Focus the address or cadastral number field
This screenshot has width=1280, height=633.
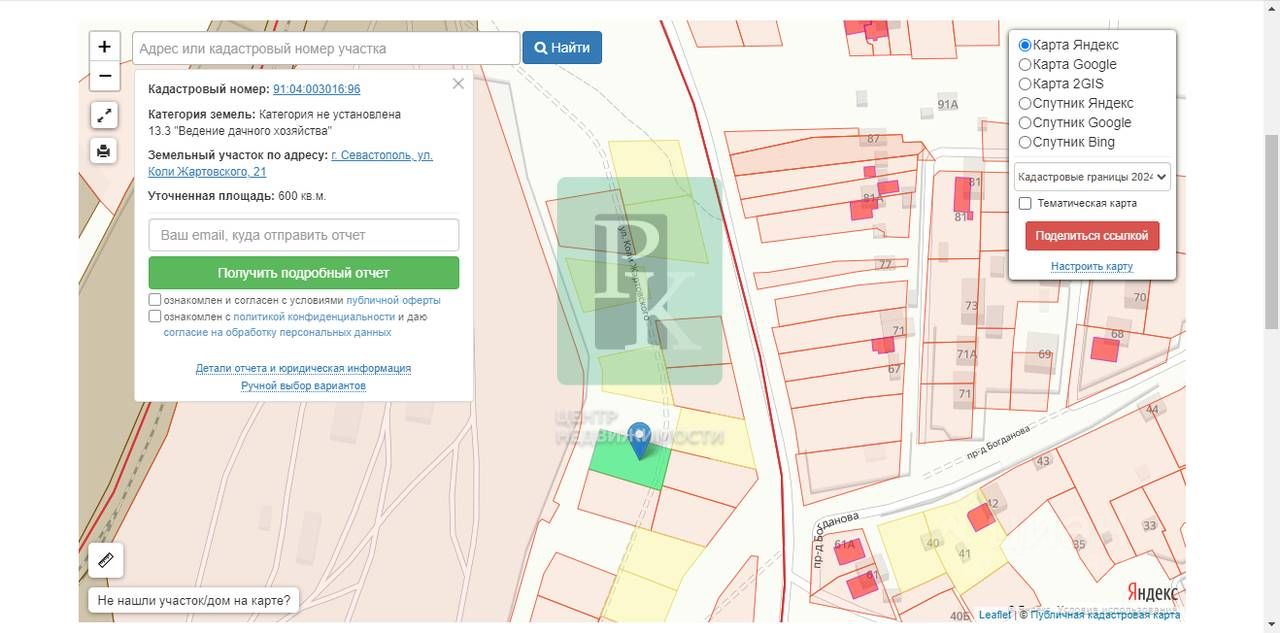[x=326, y=48]
